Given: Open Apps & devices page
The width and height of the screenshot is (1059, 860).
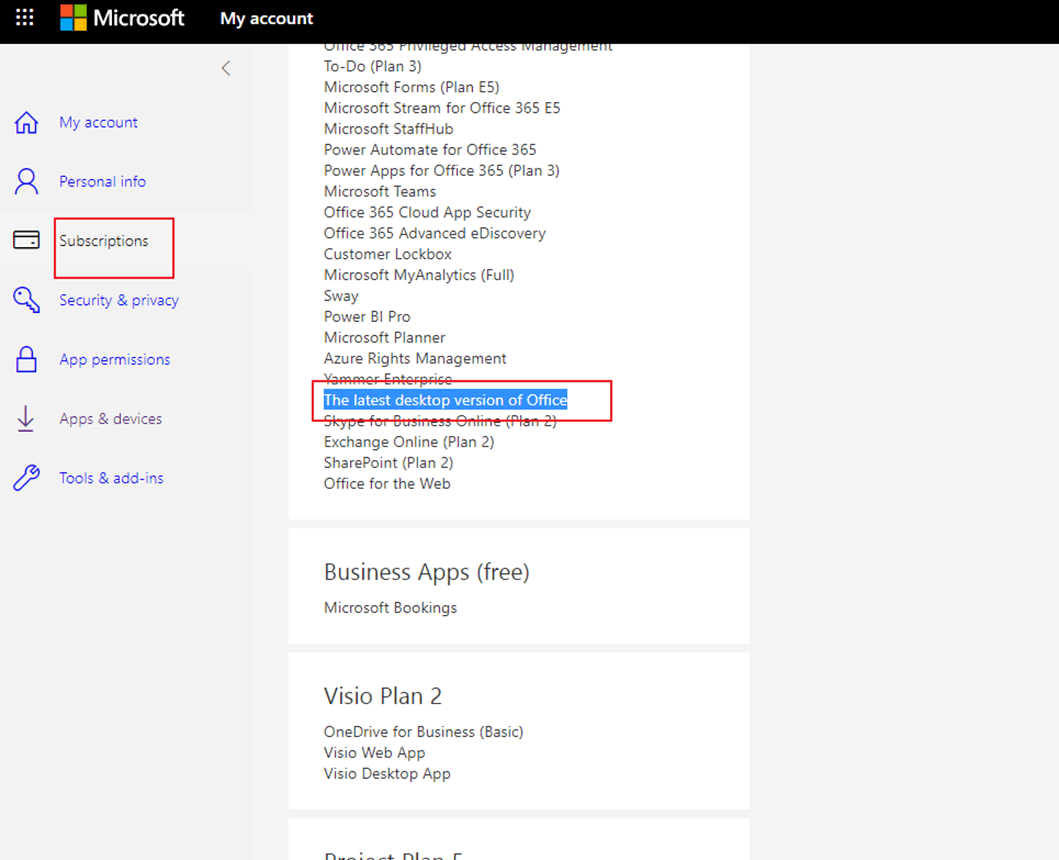Looking at the screenshot, I should [111, 419].
